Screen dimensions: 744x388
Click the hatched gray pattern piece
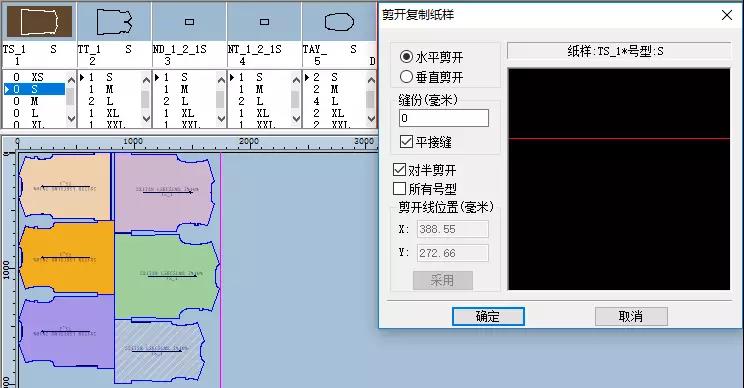(x=160, y=351)
